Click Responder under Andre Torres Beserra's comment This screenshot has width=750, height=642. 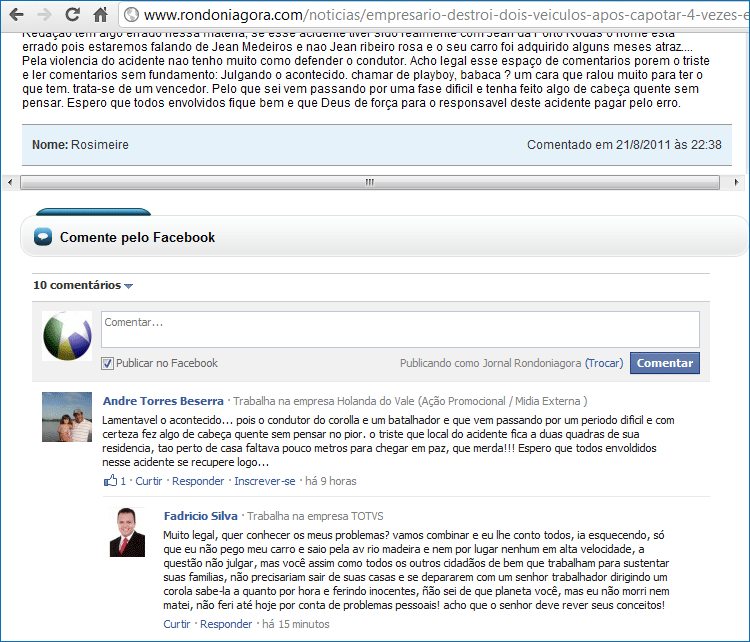198,481
